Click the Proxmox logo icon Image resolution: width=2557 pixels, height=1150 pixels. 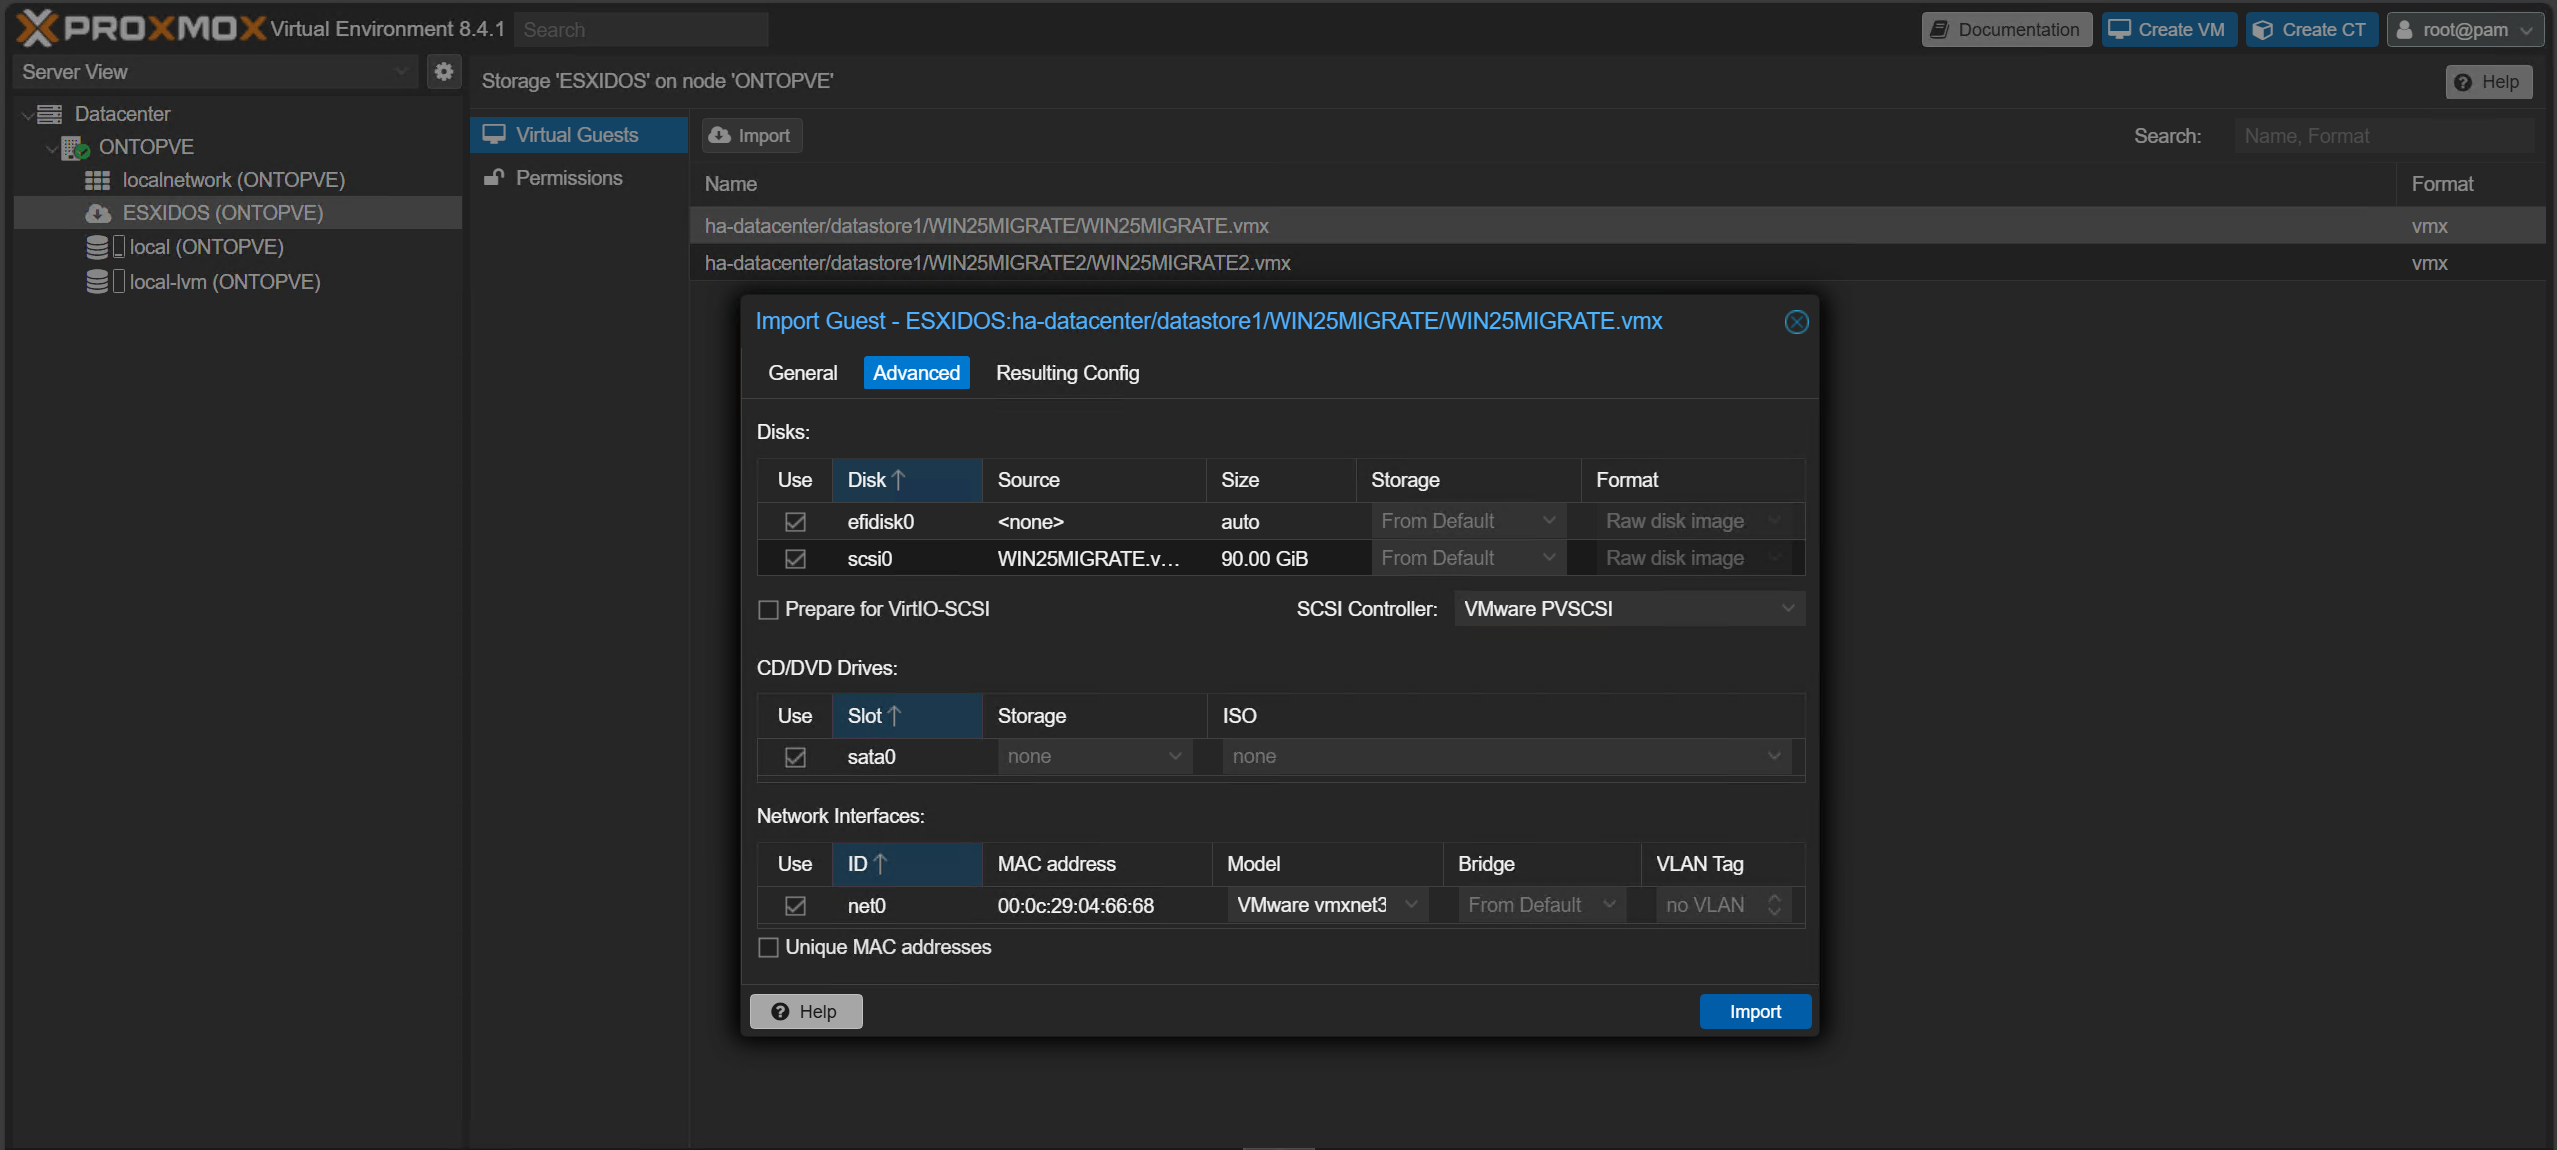point(38,28)
